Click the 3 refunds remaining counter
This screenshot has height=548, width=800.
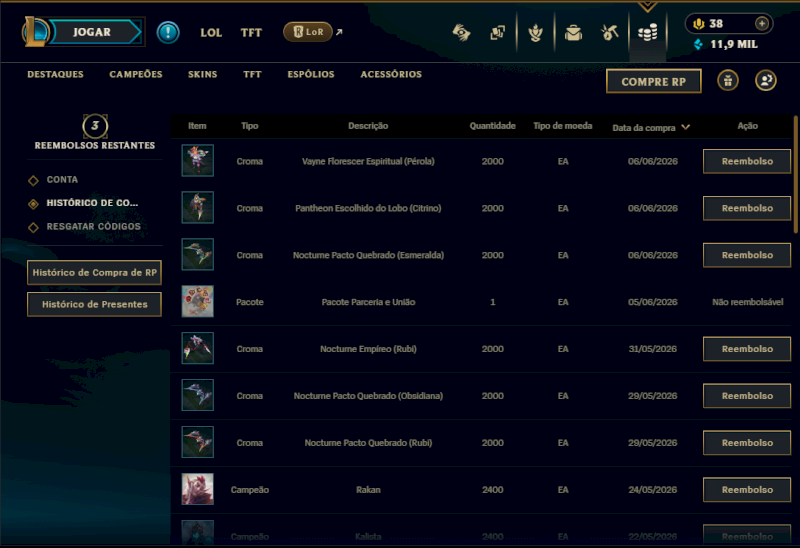pos(95,126)
